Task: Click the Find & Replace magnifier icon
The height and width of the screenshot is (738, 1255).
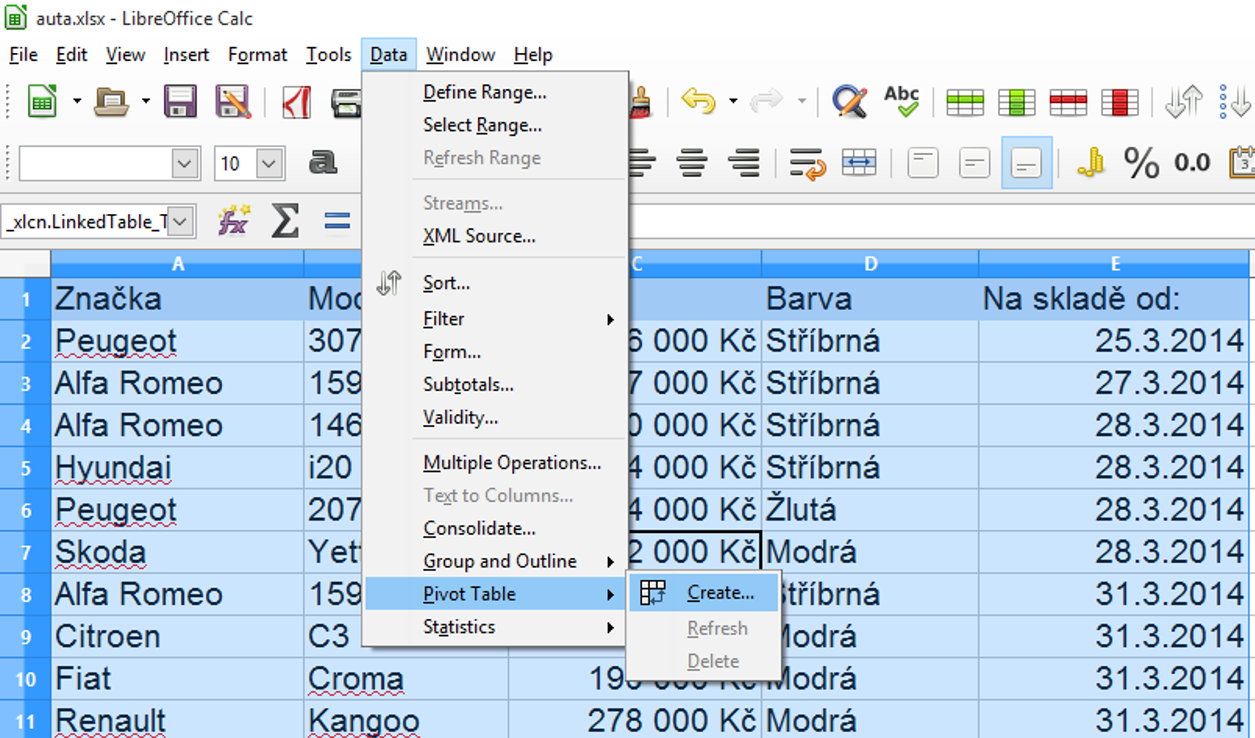Action: 849,101
